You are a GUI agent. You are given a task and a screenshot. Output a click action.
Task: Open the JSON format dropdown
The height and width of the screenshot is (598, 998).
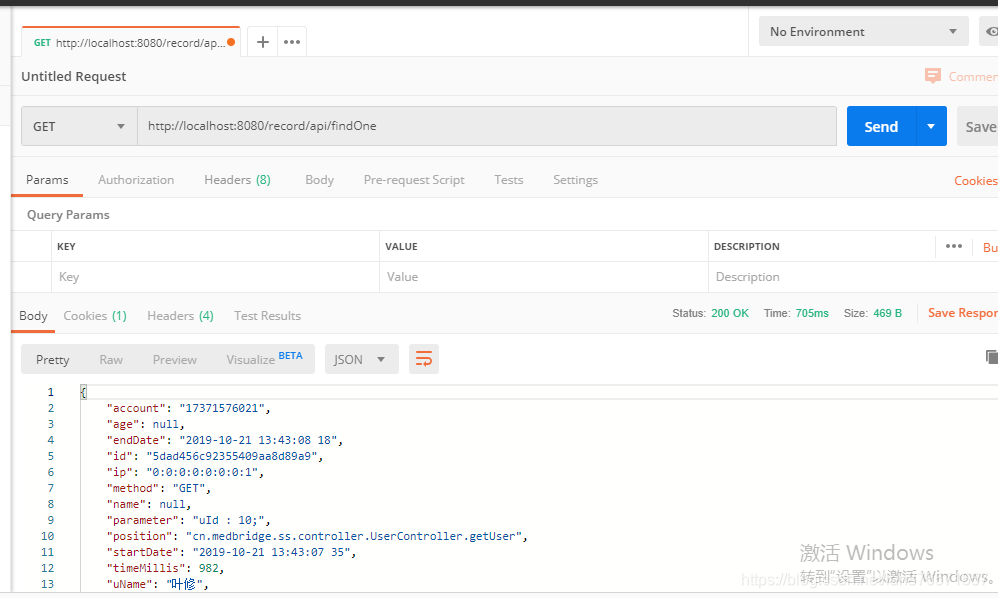362,359
